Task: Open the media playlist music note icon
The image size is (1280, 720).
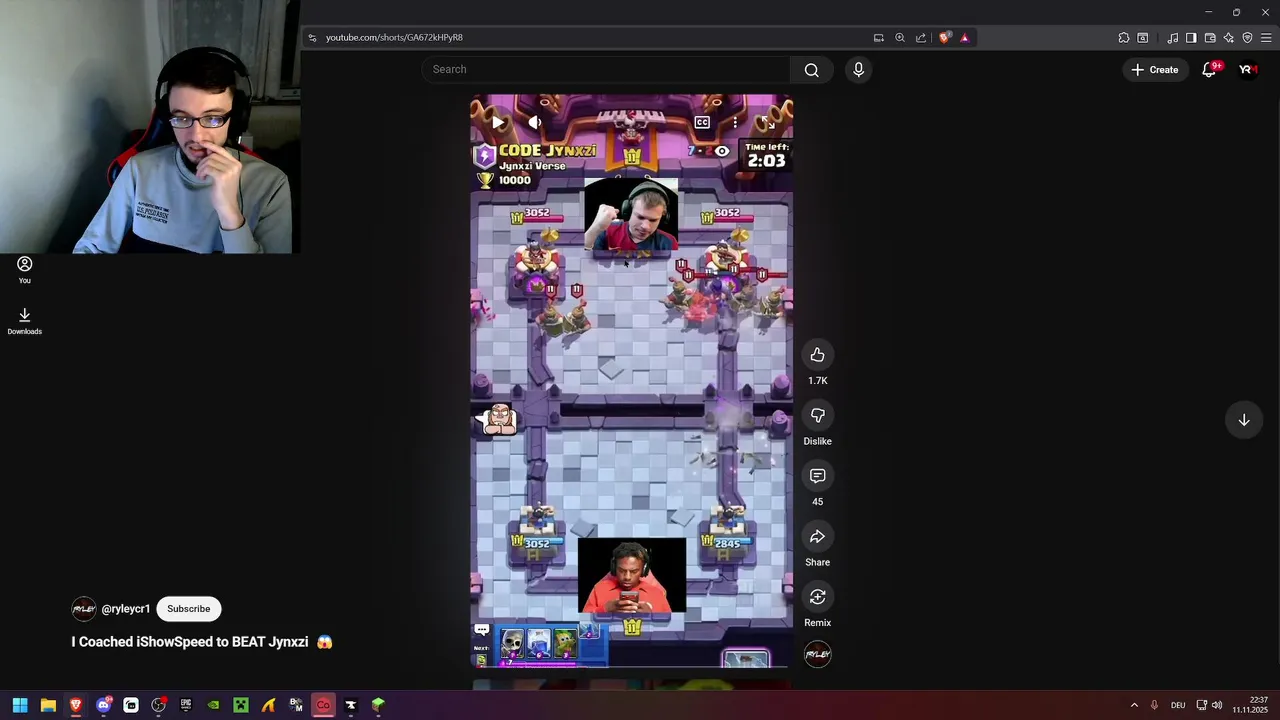Action: [1173, 37]
